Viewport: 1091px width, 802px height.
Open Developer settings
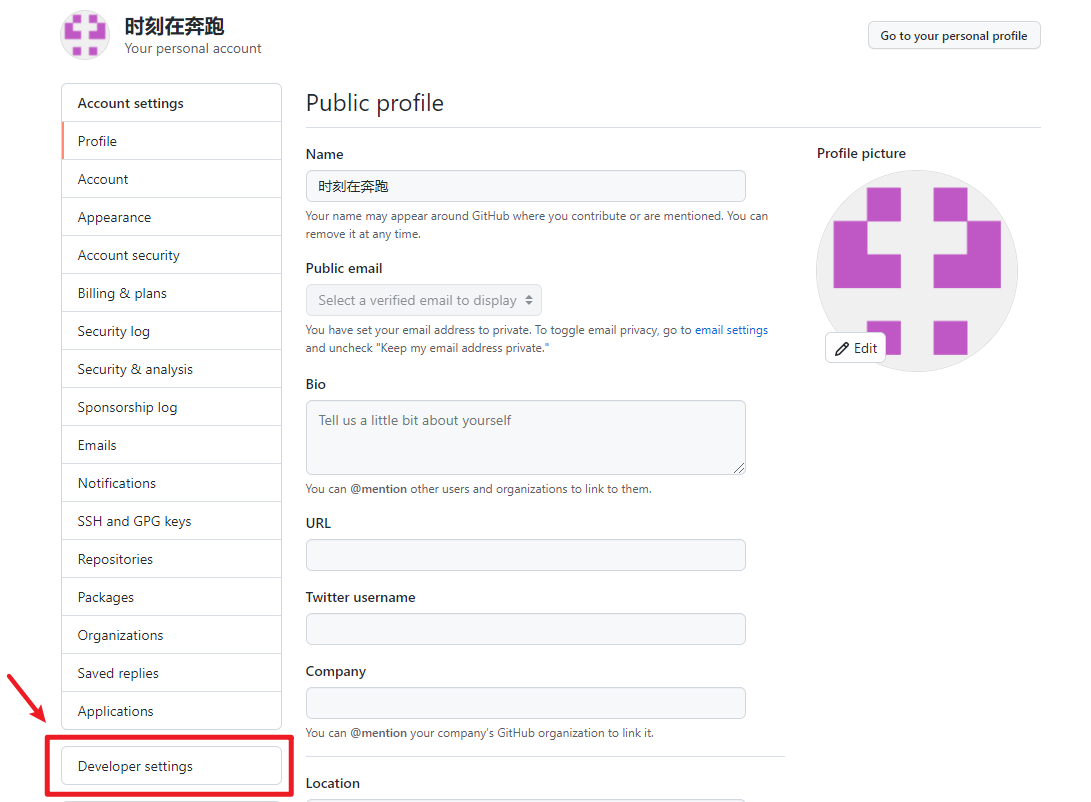pyautogui.click(x=171, y=766)
